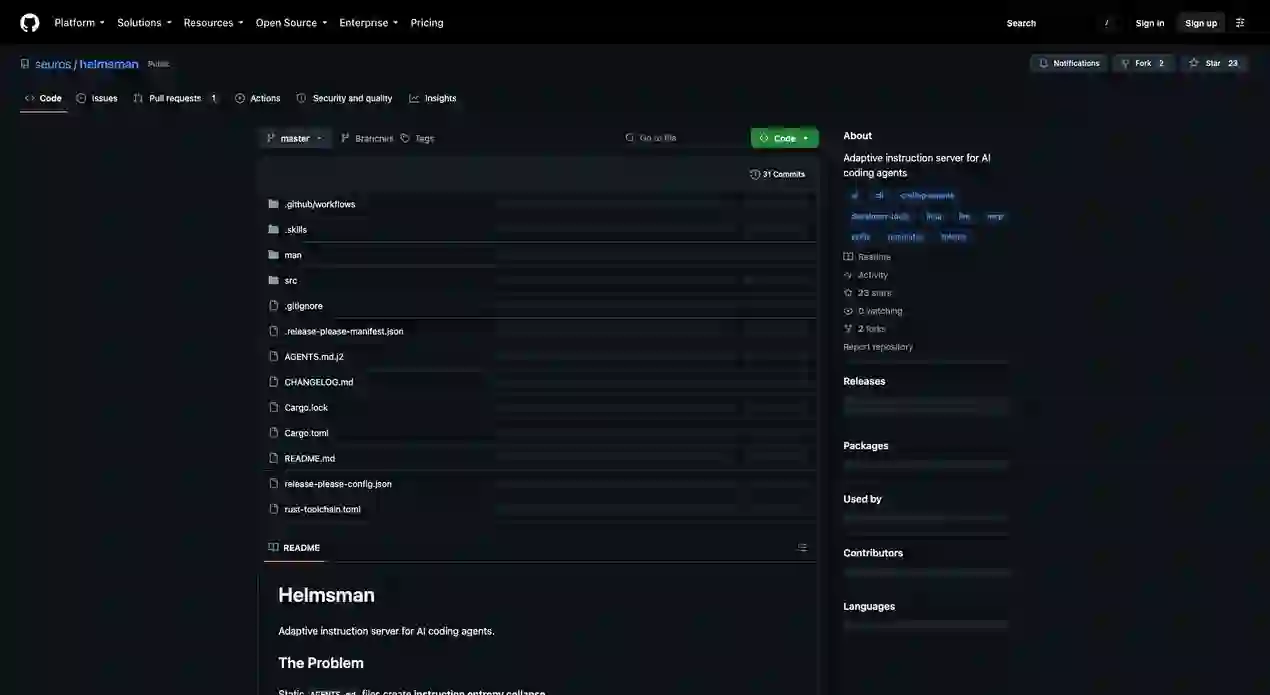Focus the Search box in the header
The image size is (1270, 695).
tap(1060, 23)
